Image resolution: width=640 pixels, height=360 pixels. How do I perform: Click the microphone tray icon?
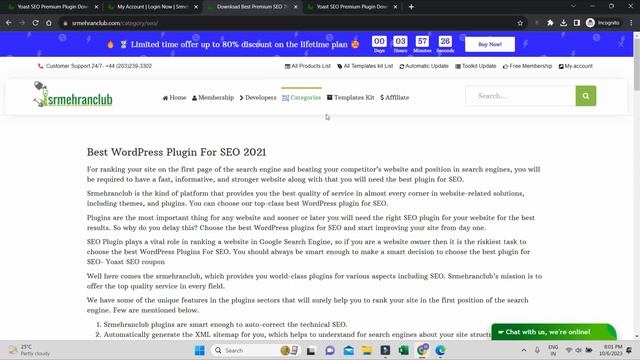click(537, 350)
